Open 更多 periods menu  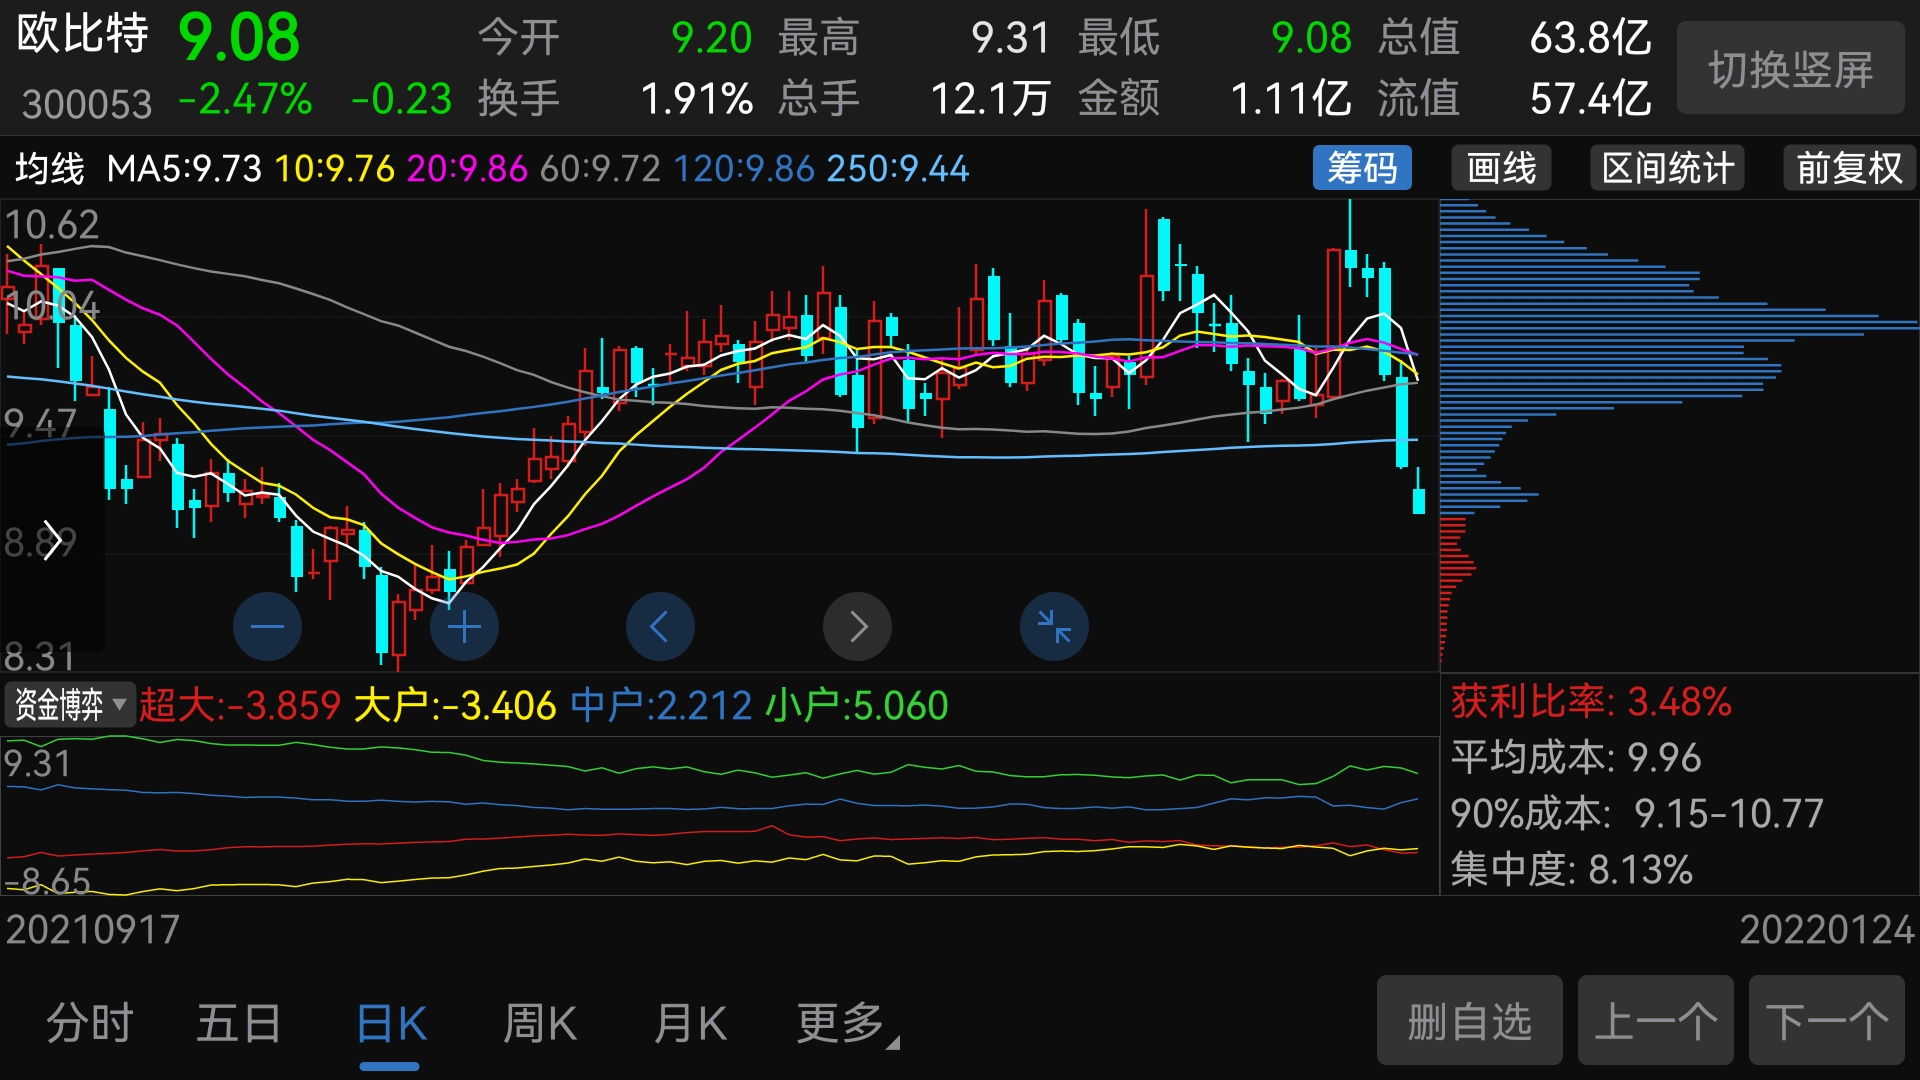coord(847,1024)
